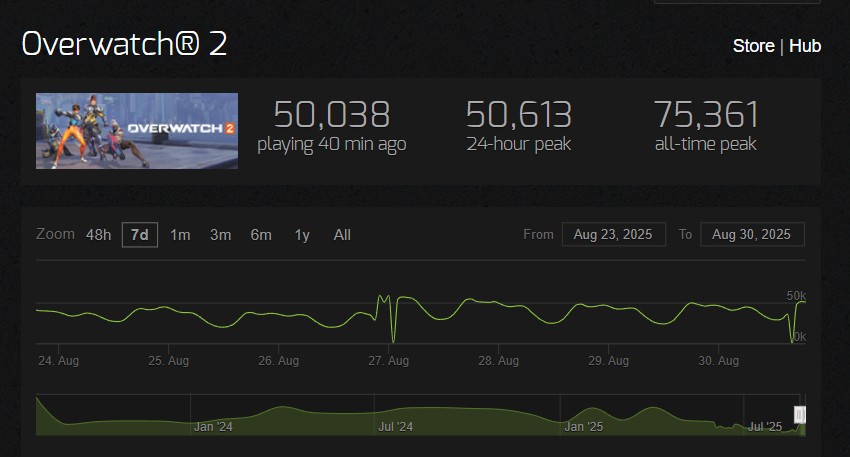Click the From date field Aug 23, 2025
This screenshot has width=850, height=457.
tap(614, 234)
